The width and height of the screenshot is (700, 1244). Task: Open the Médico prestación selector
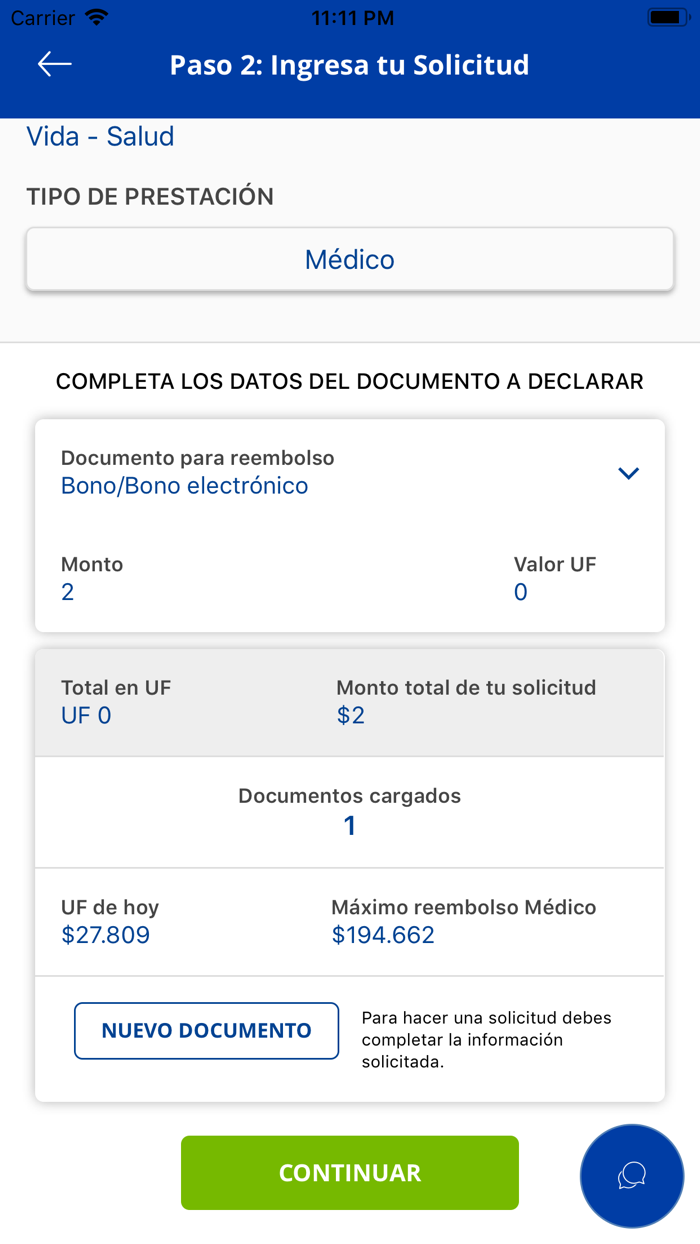(x=350, y=258)
